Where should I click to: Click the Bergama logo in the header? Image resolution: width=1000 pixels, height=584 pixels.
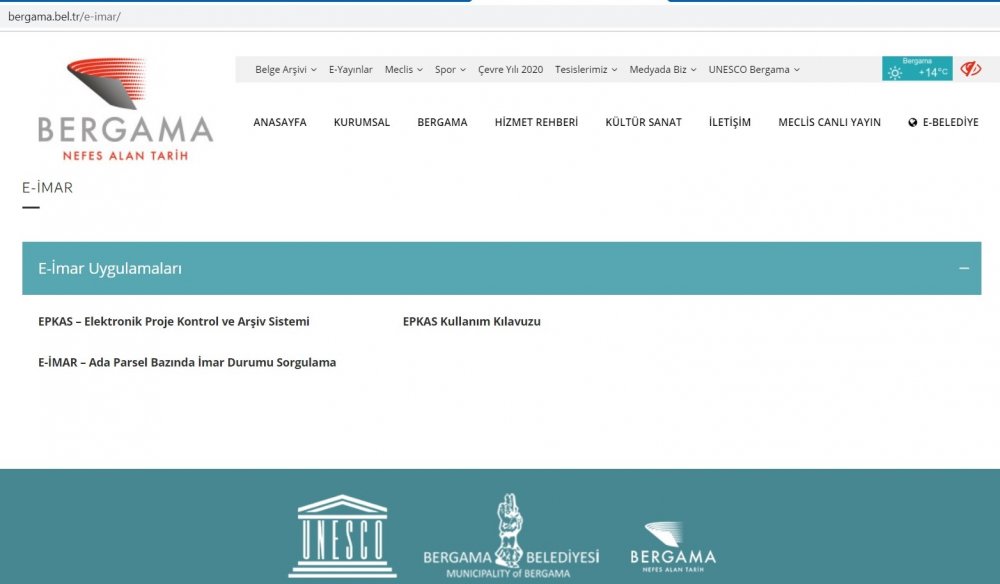point(125,110)
